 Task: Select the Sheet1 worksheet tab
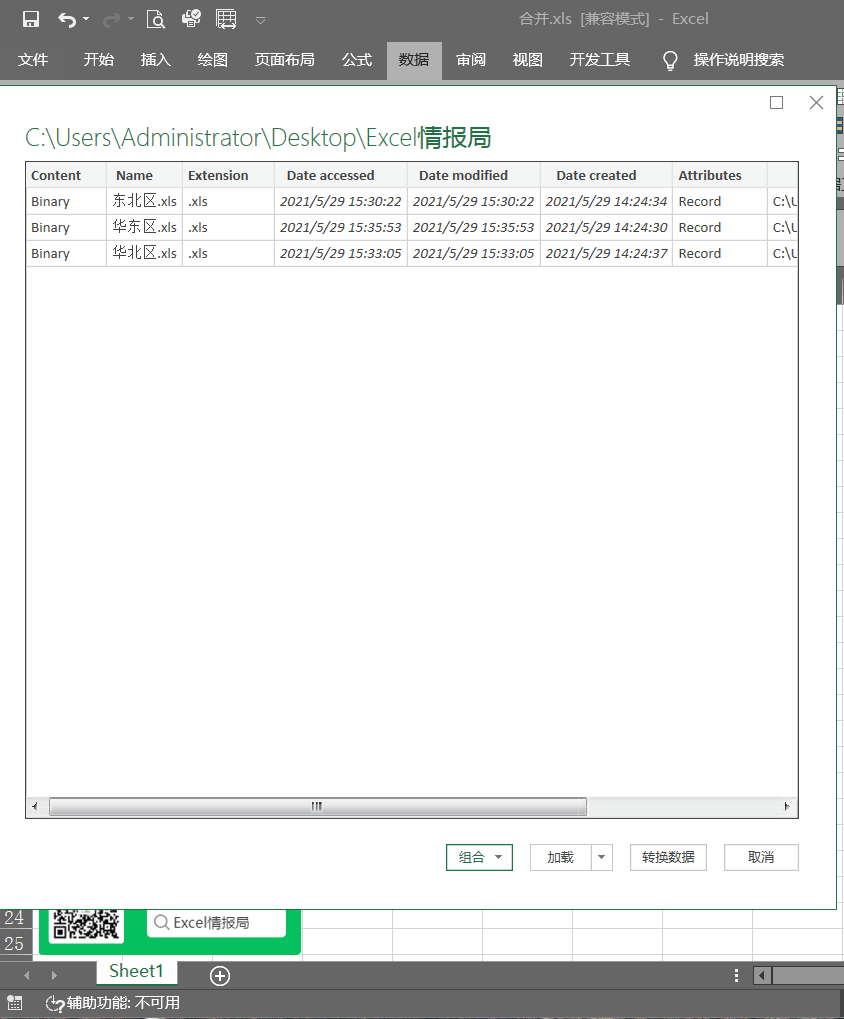[x=136, y=972]
